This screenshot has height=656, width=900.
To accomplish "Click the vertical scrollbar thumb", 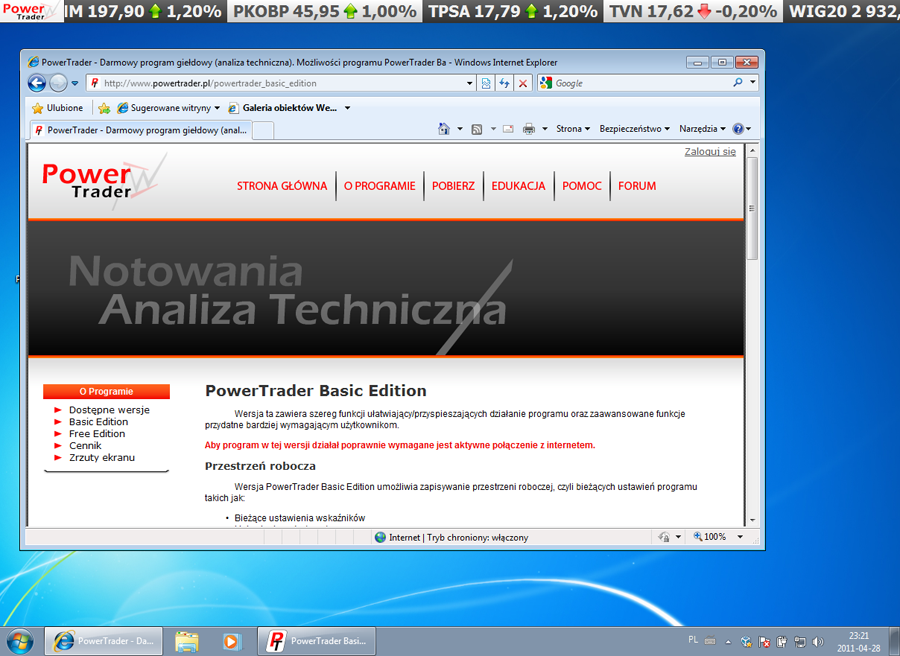I will coord(752,208).
